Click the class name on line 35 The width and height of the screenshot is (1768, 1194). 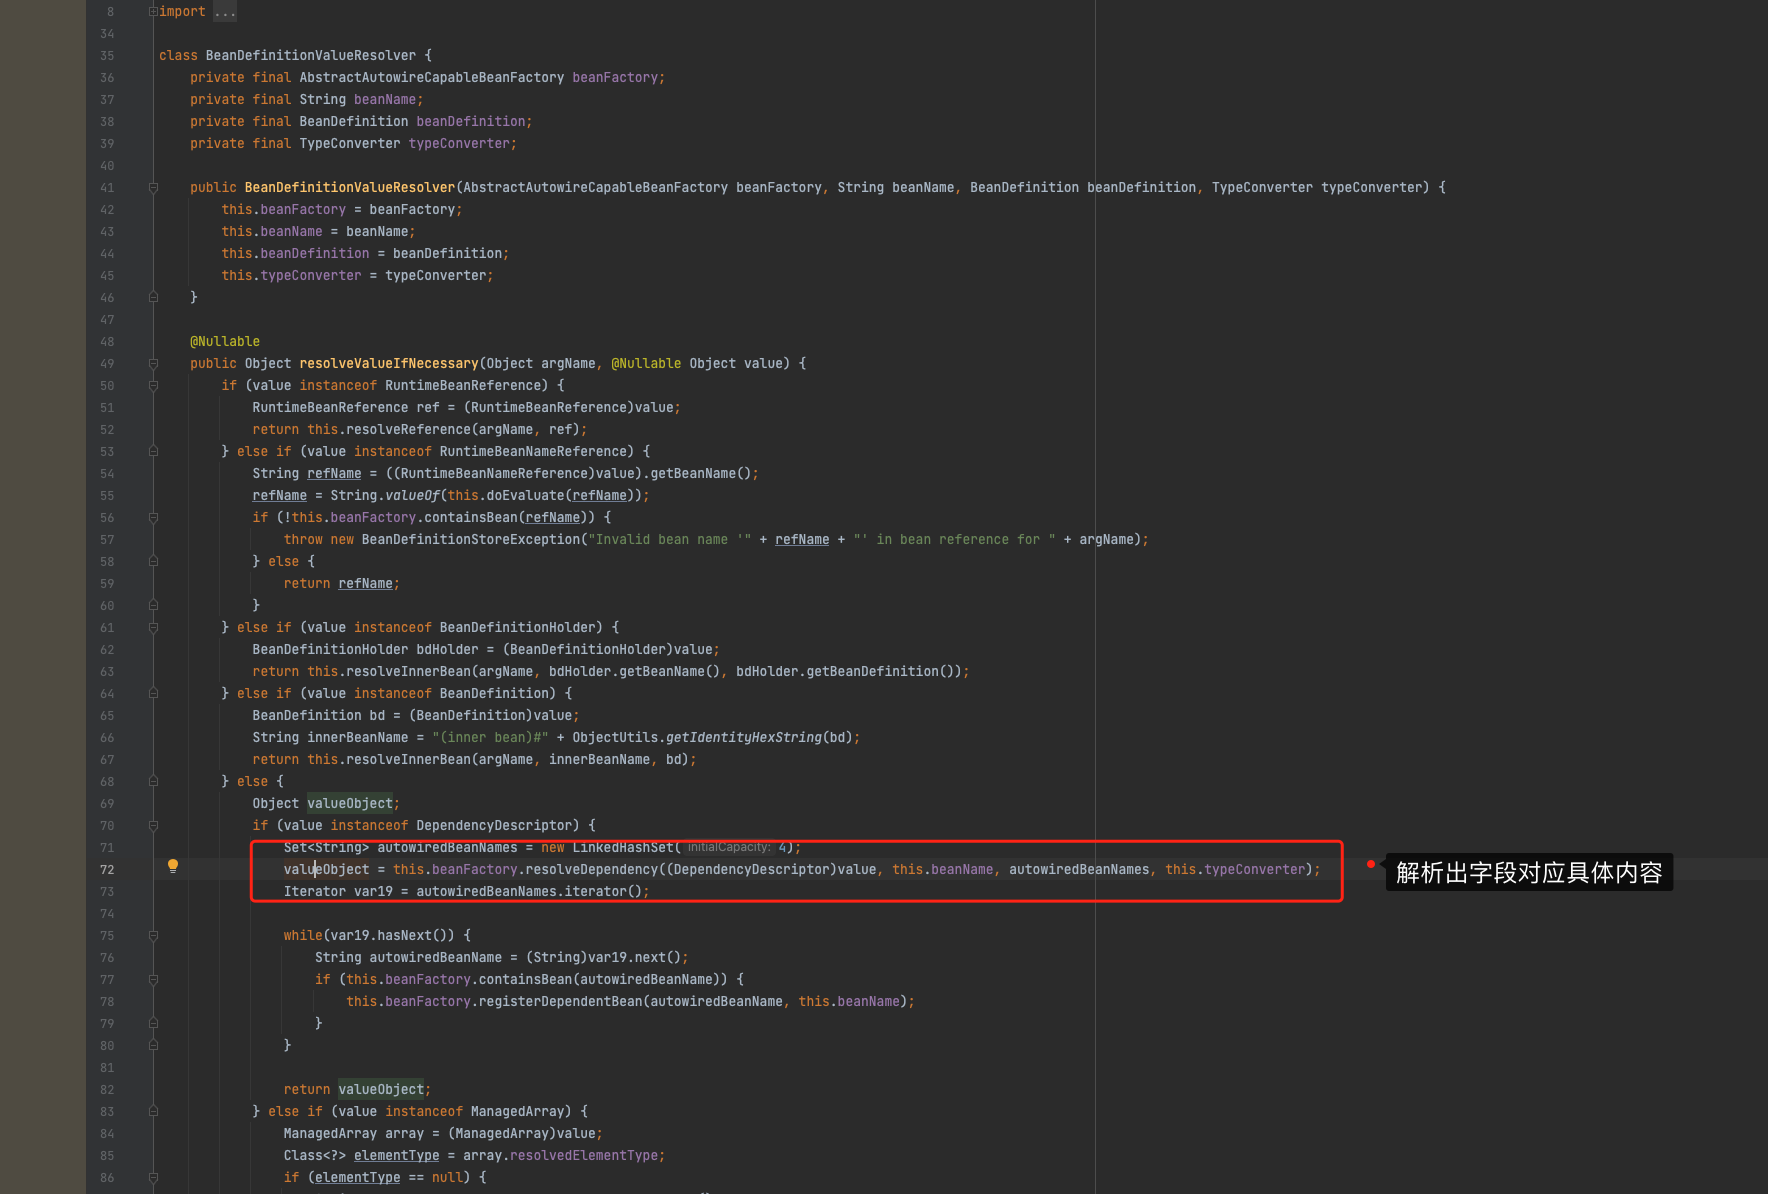(x=311, y=56)
